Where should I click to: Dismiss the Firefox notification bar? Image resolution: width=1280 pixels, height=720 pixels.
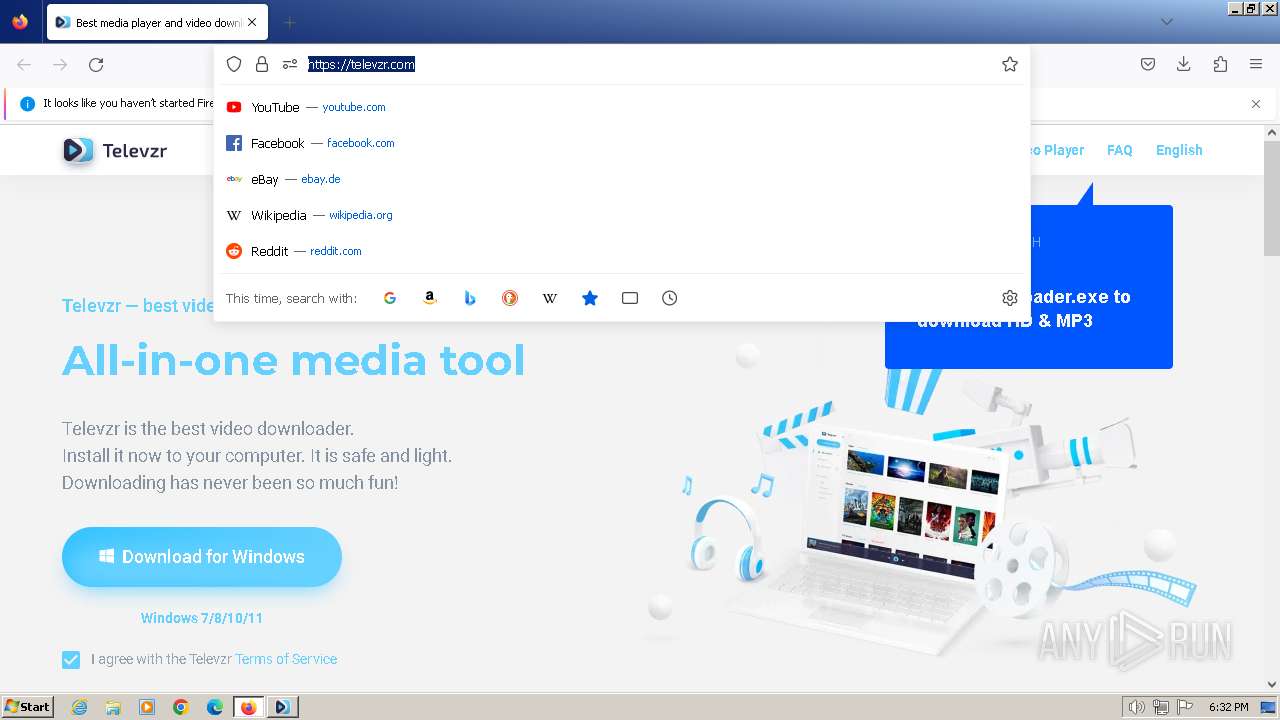click(x=1256, y=104)
